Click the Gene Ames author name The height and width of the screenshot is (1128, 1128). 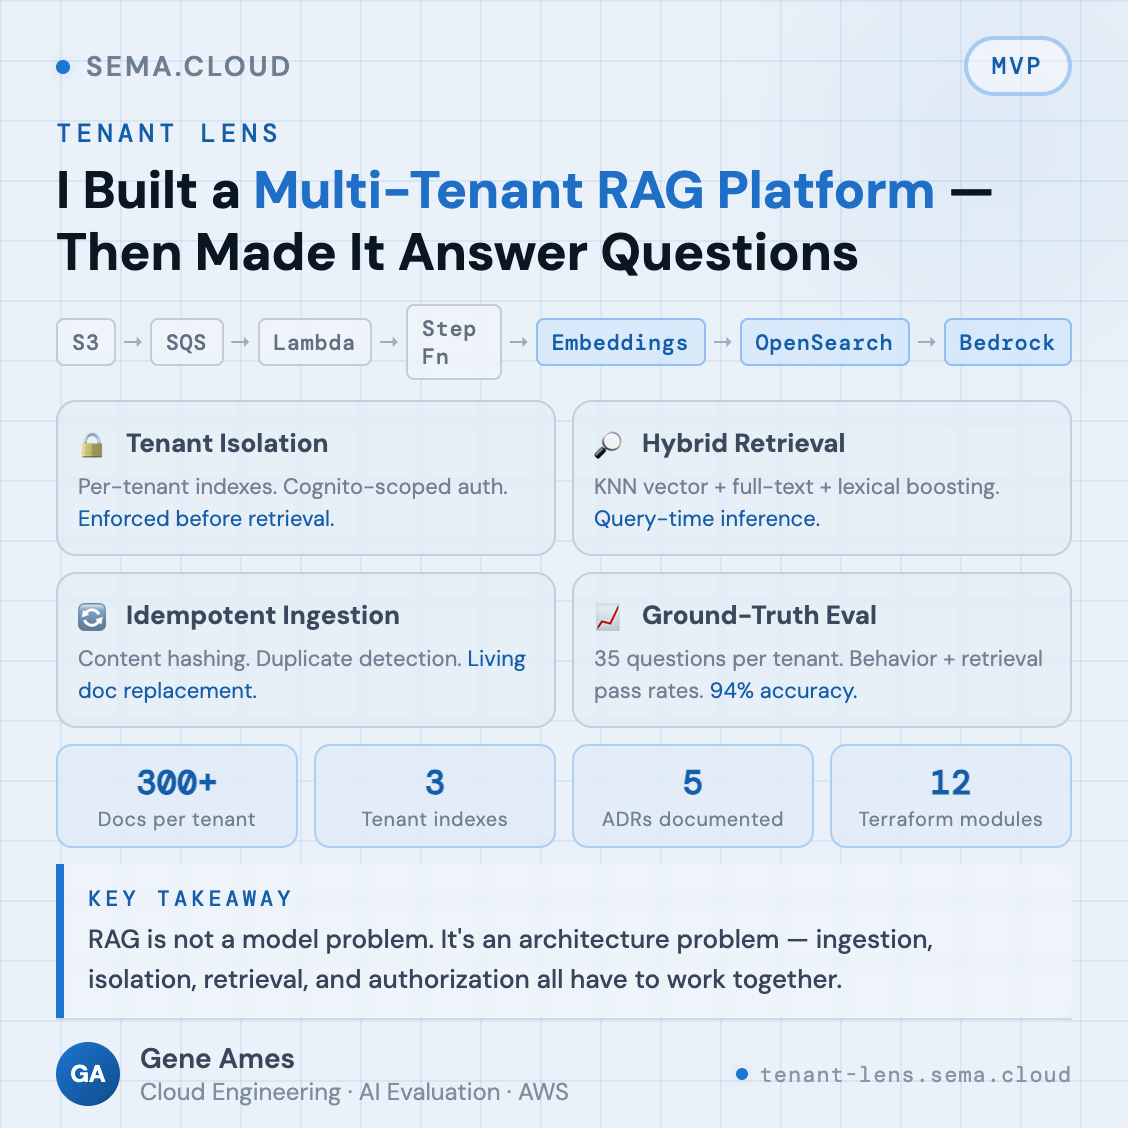pos(217,1059)
